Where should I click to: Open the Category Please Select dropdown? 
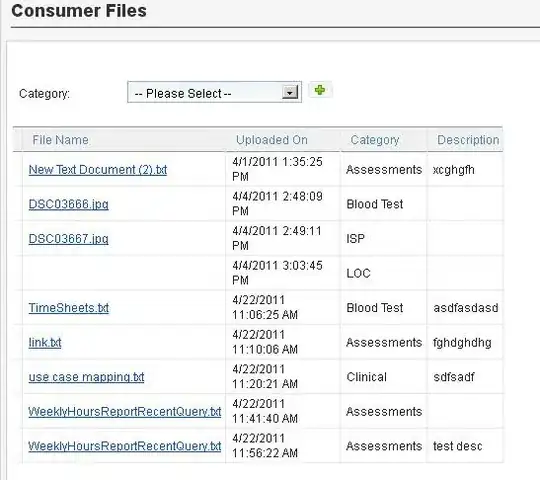(214, 92)
